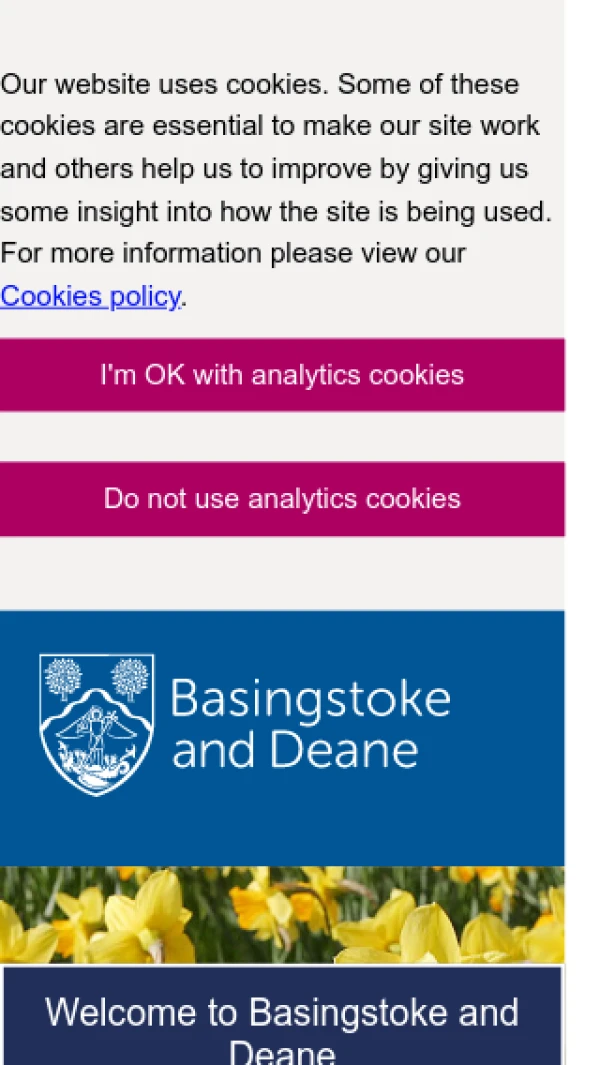Click "and Deane" text in the logo
The height and width of the screenshot is (1065, 600).
click(x=295, y=750)
